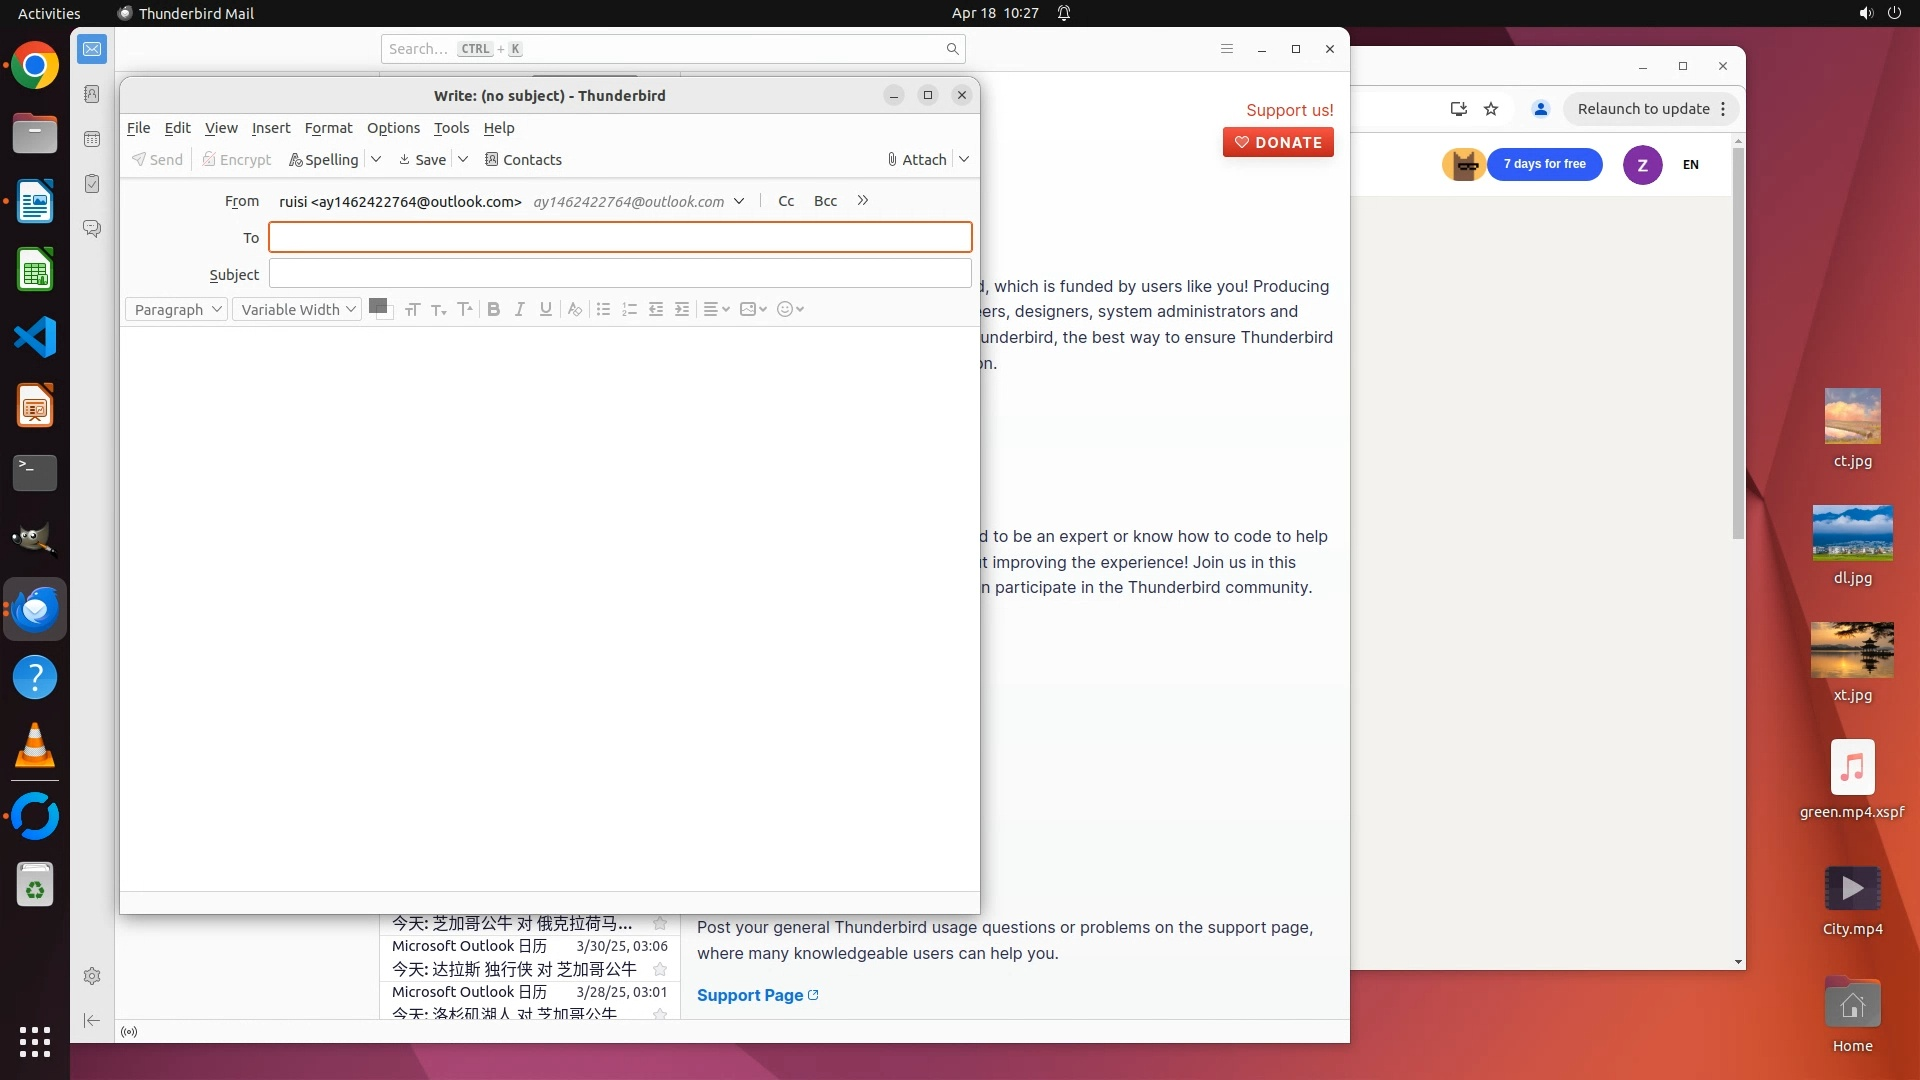Click into the Subject field
The width and height of the screenshot is (1920, 1080).
click(620, 274)
